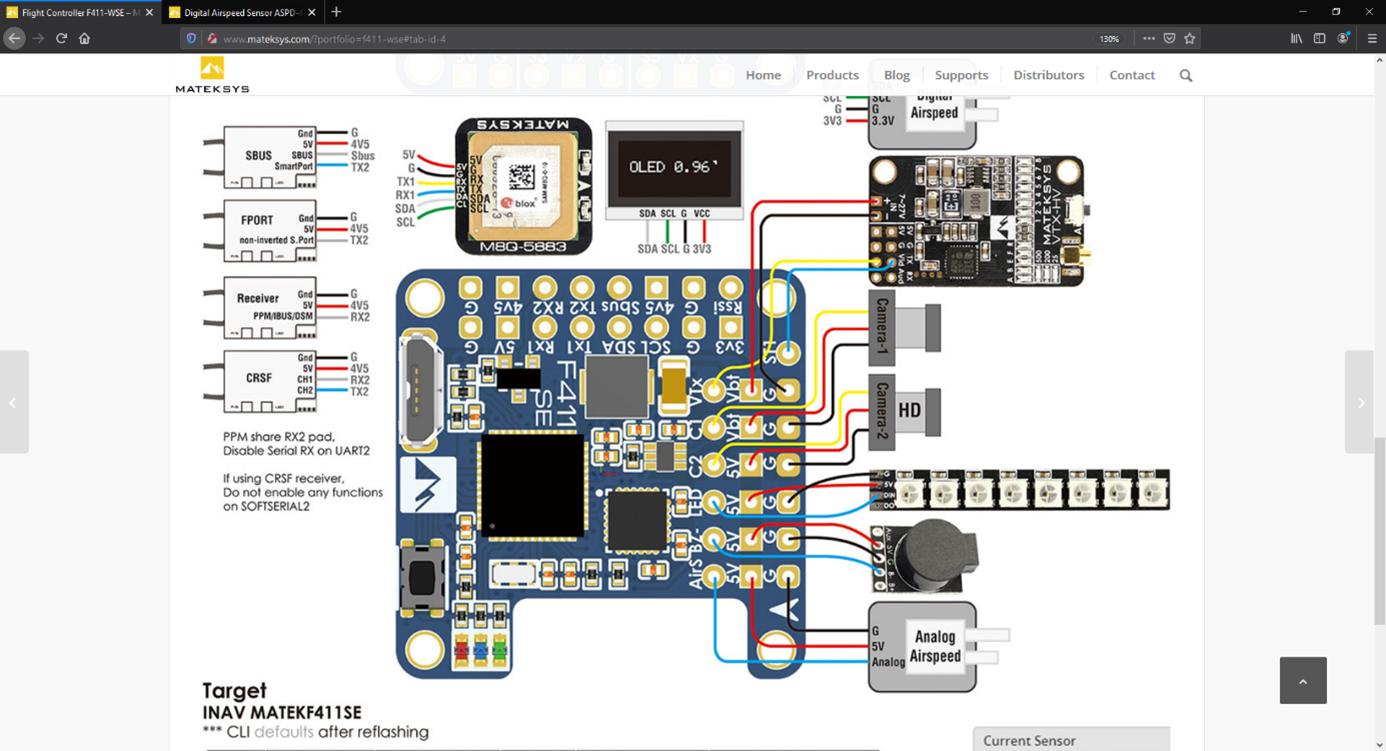Expand the page actions three-dots menu
This screenshot has width=1386, height=751.
coord(1148,38)
